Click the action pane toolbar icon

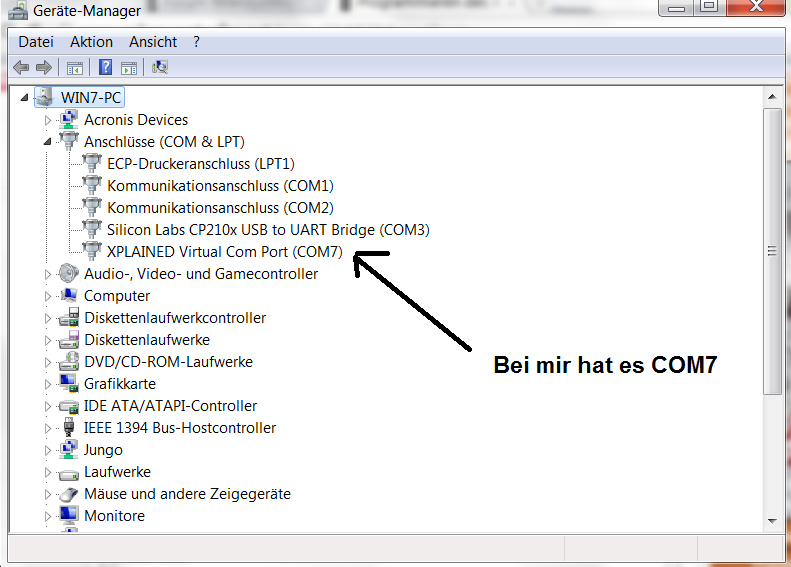(x=129, y=68)
